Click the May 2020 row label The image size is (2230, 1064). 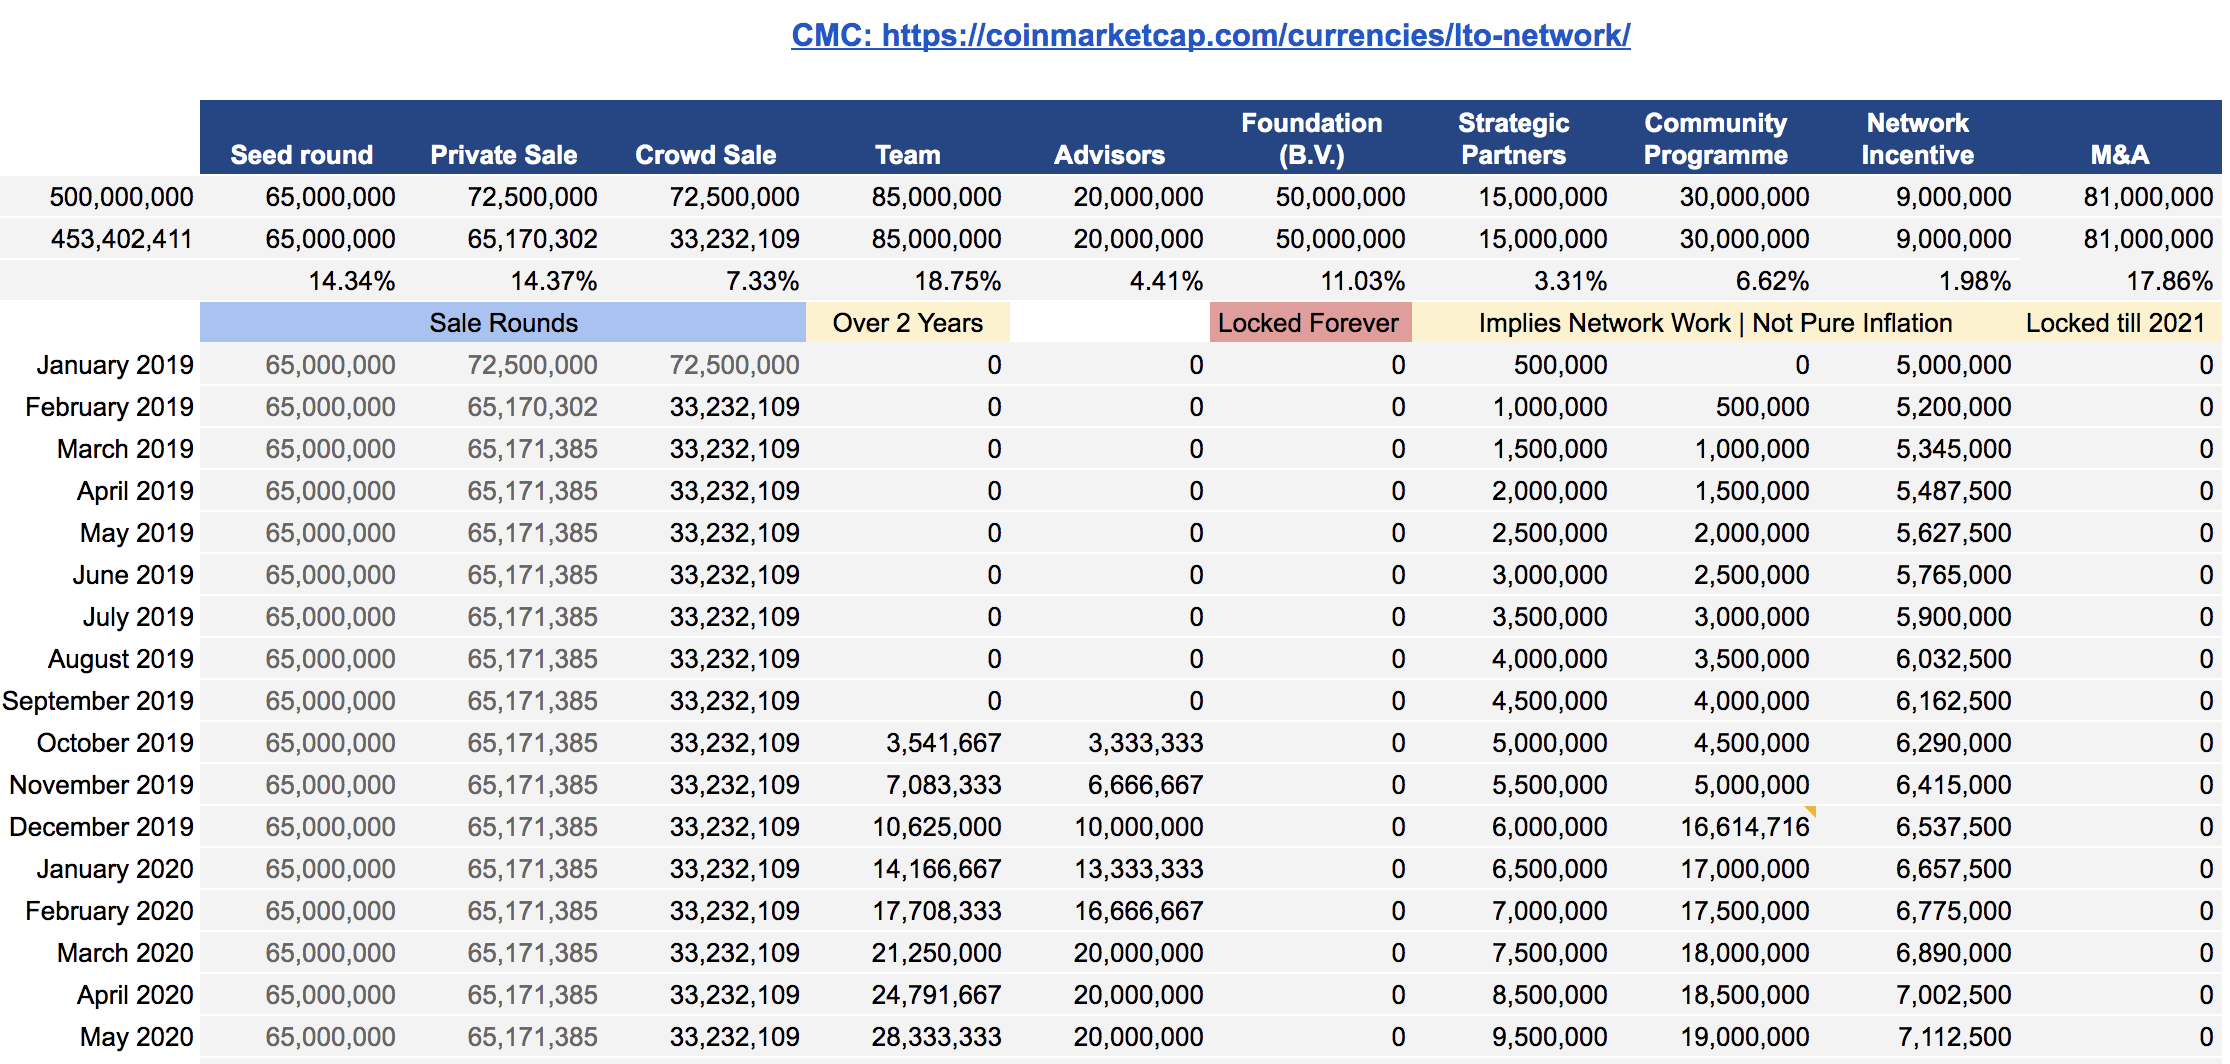pyautogui.click(x=137, y=1037)
